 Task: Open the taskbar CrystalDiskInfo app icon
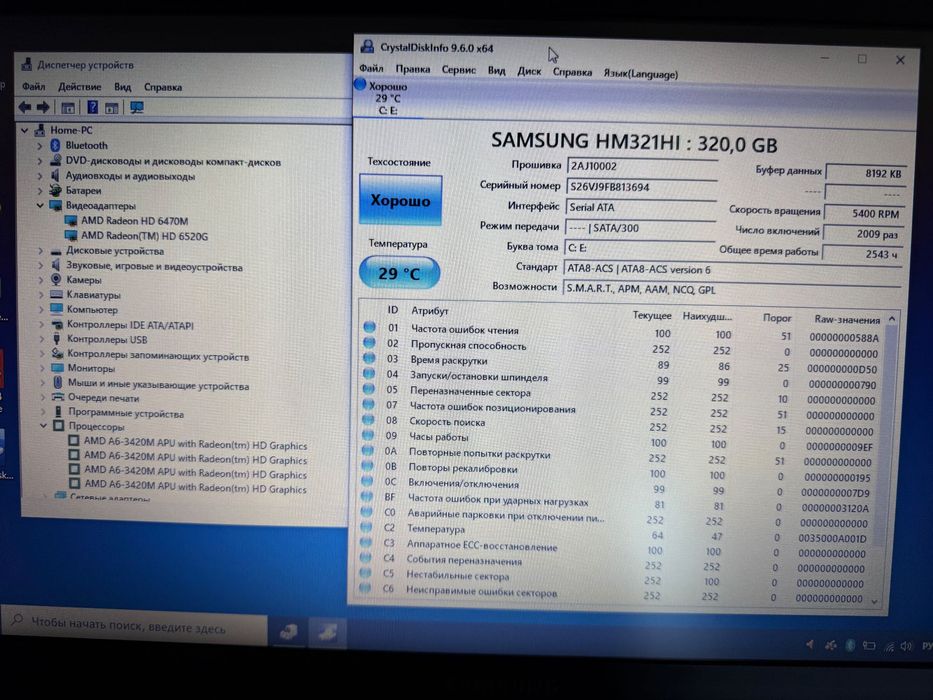[328, 632]
